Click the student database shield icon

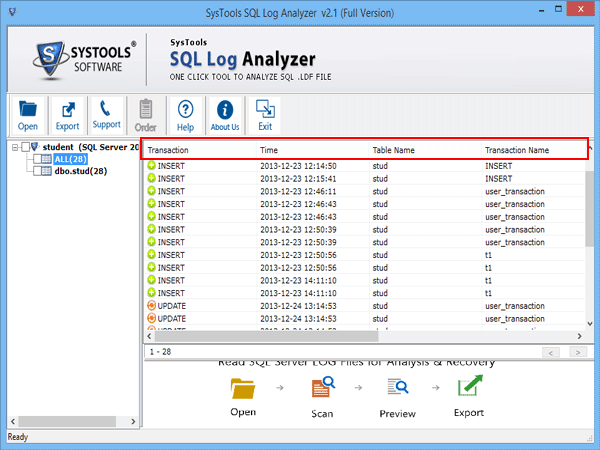(x=35, y=147)
